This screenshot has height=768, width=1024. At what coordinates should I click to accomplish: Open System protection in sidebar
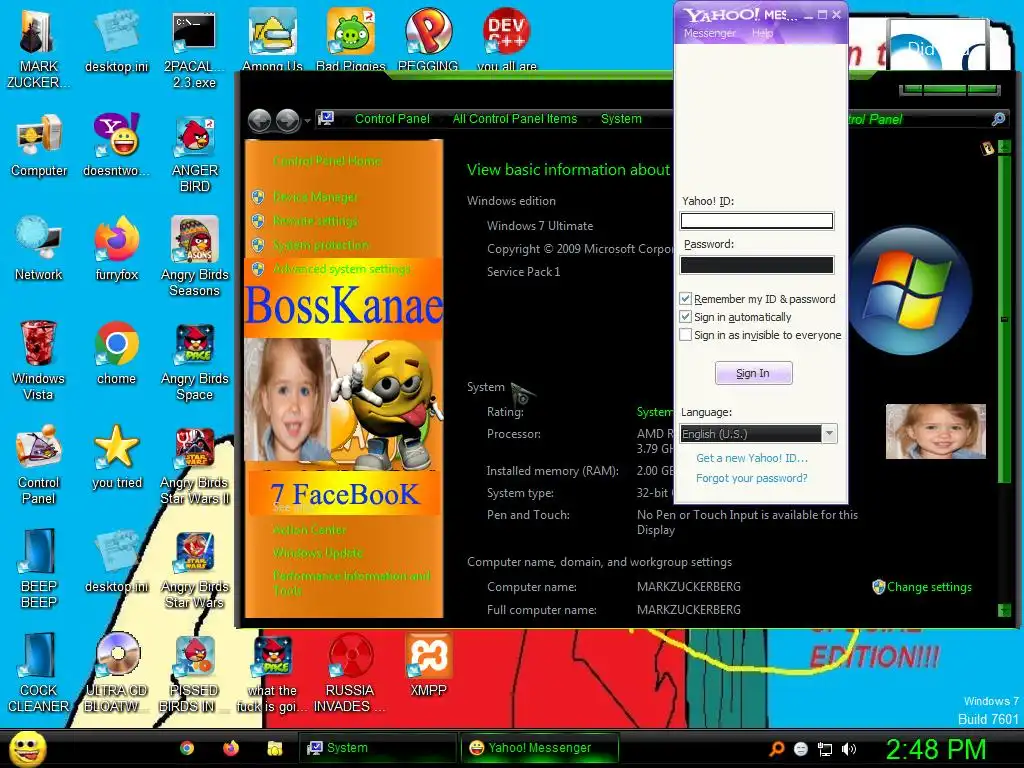point(321,245)
